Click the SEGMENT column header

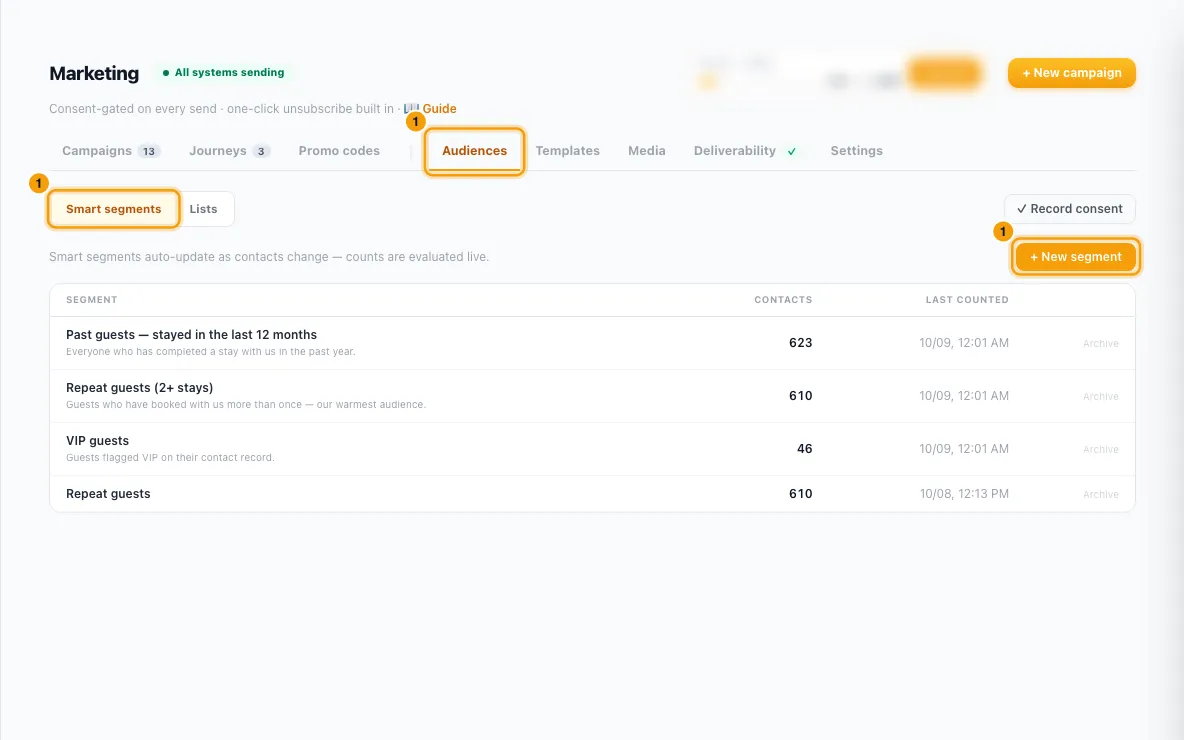91,300
